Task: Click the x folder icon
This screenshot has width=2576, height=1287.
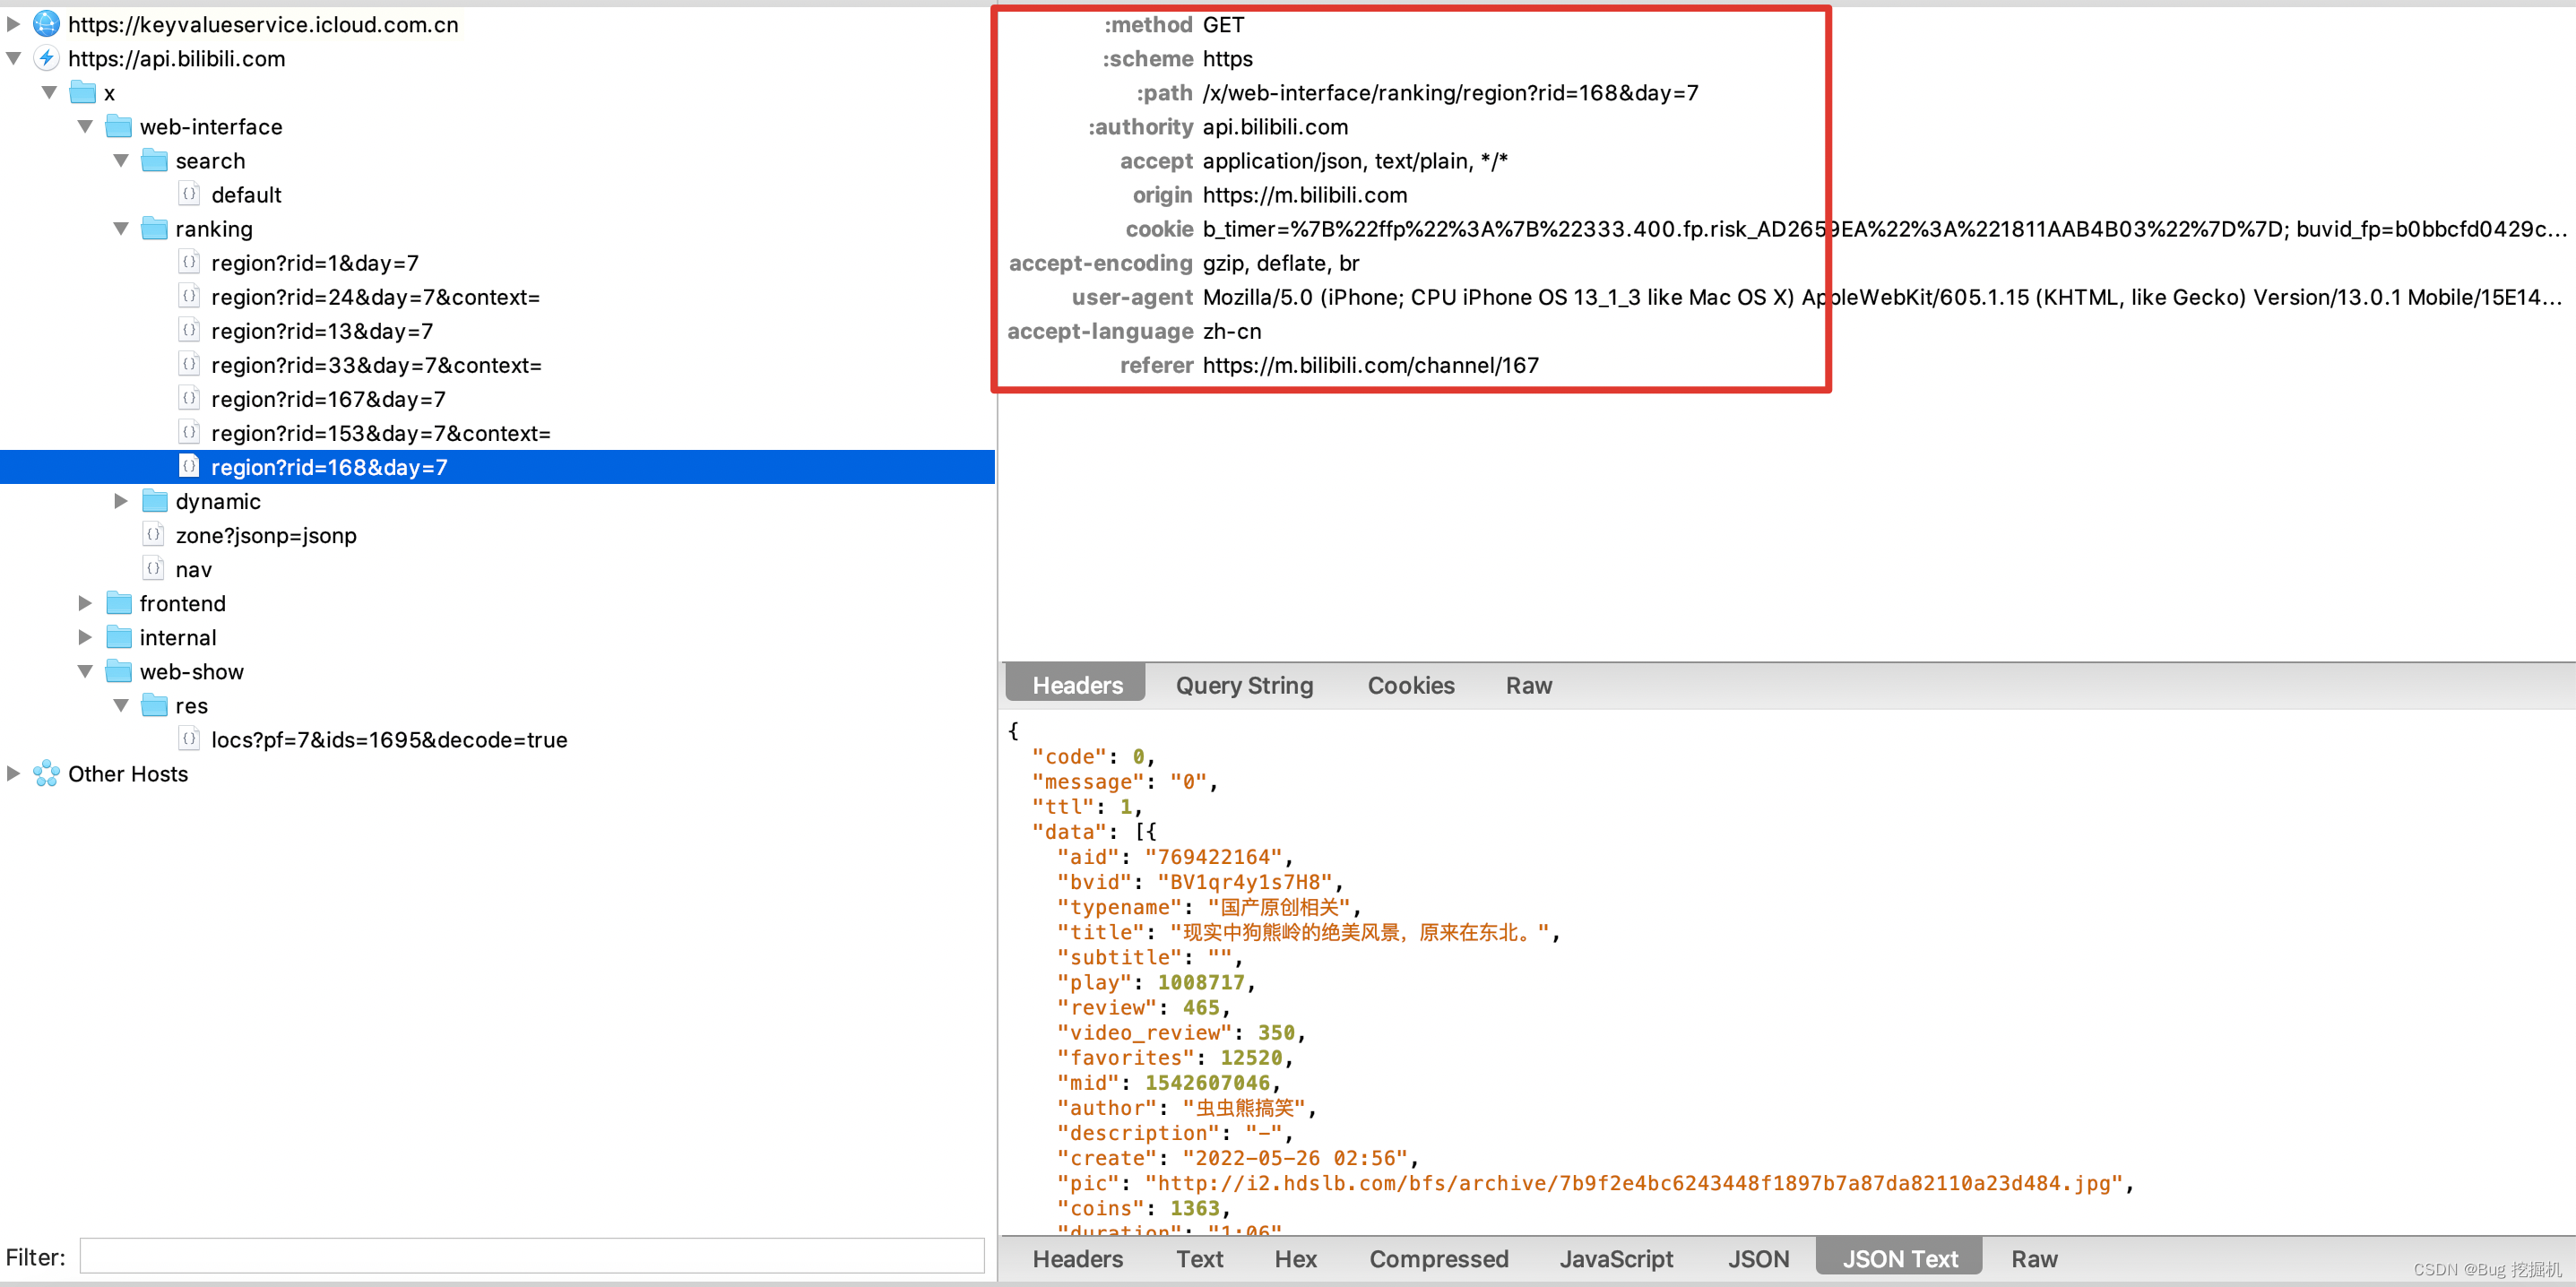Action: (83, 93)
